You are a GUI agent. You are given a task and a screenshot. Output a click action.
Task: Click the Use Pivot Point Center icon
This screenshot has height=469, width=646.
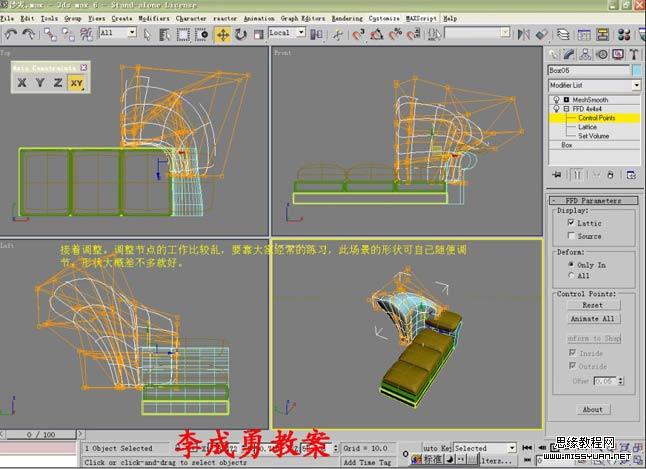click(x=316, y=35)
